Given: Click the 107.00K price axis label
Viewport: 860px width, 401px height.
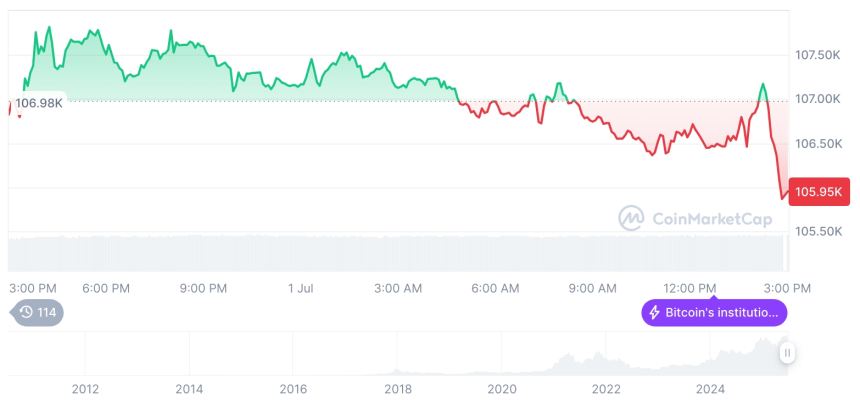Looking at the screenshot, I should 818,99.
